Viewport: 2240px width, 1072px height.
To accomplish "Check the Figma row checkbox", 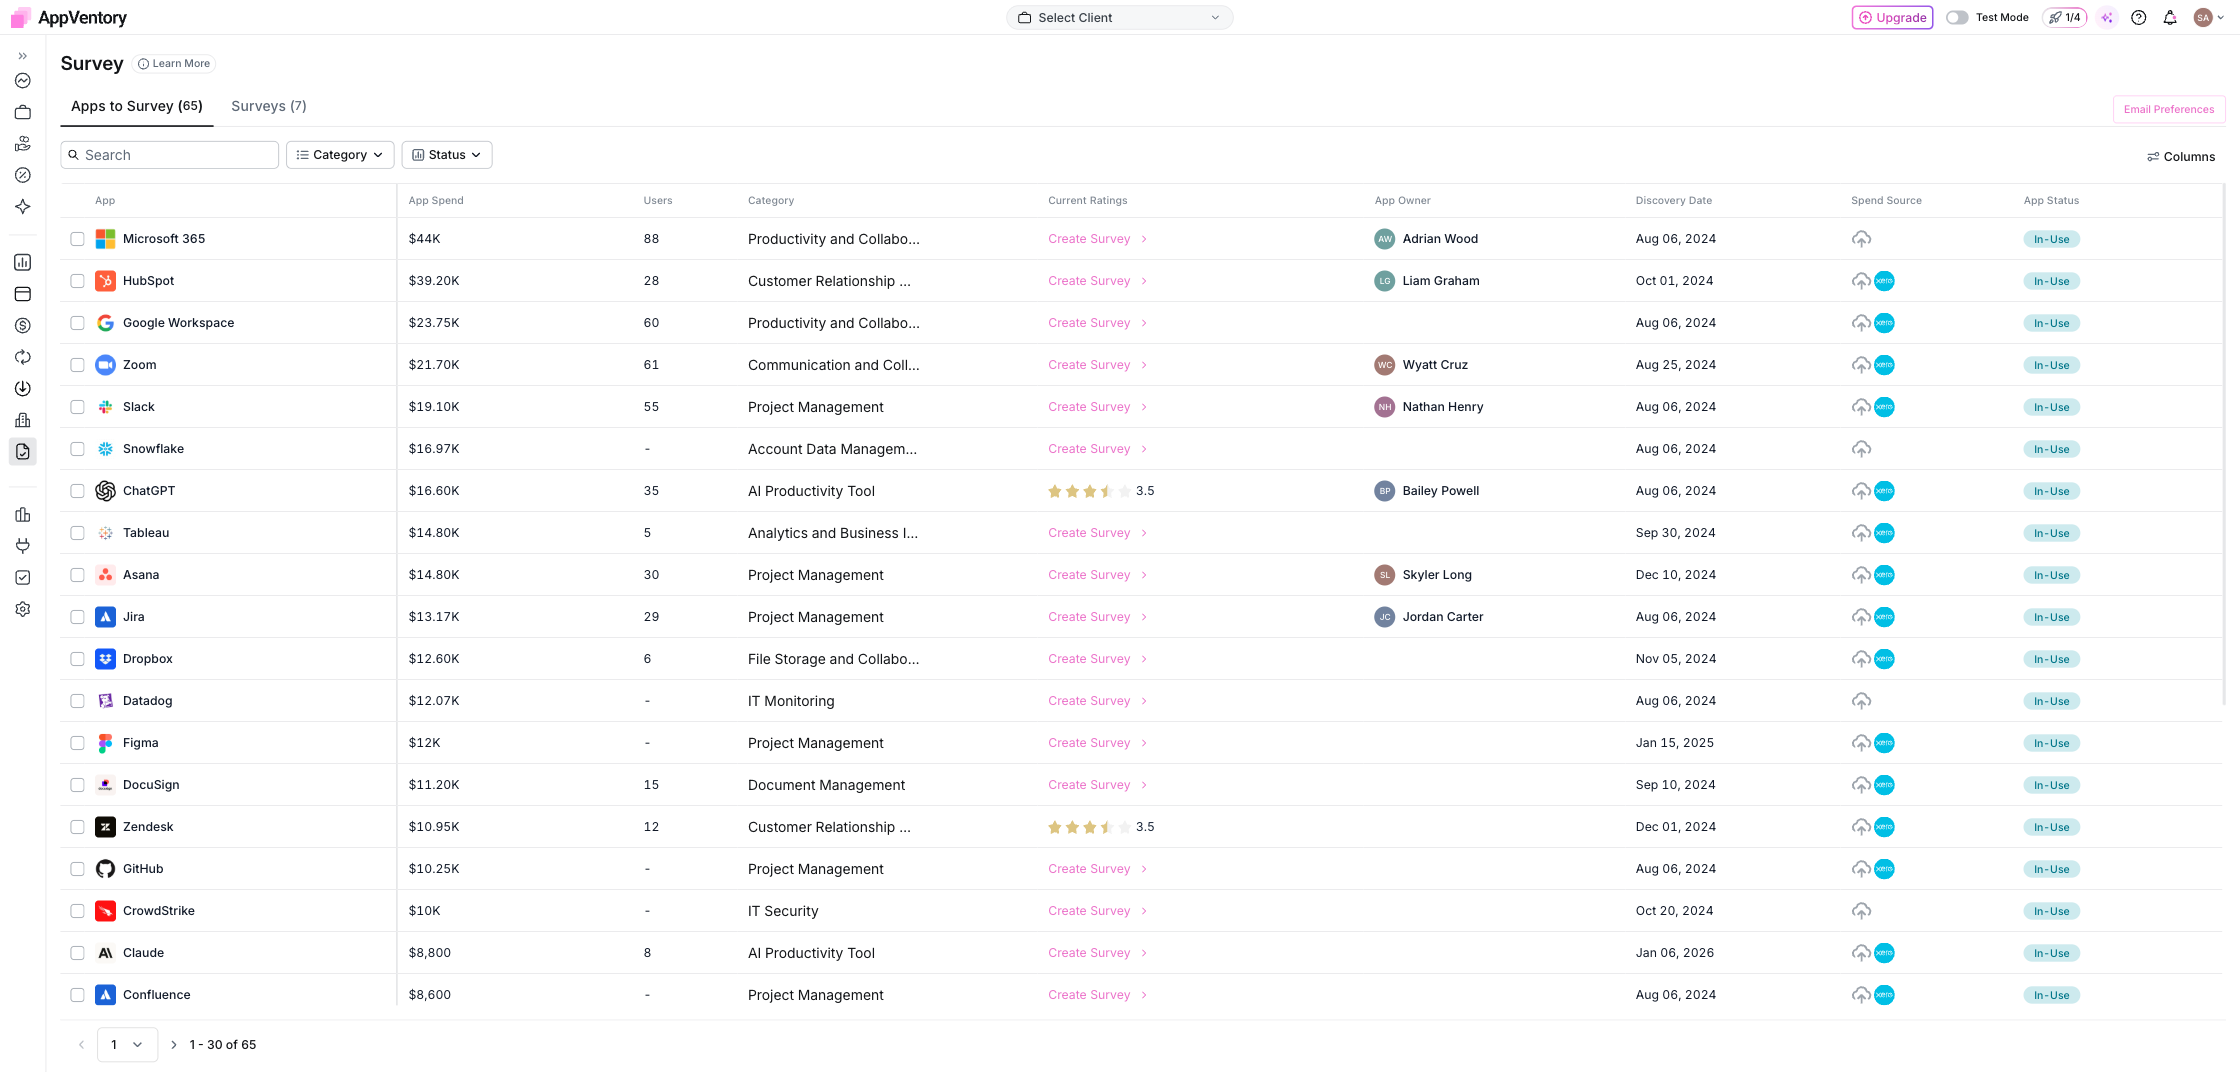I will [x=77, y=743].
